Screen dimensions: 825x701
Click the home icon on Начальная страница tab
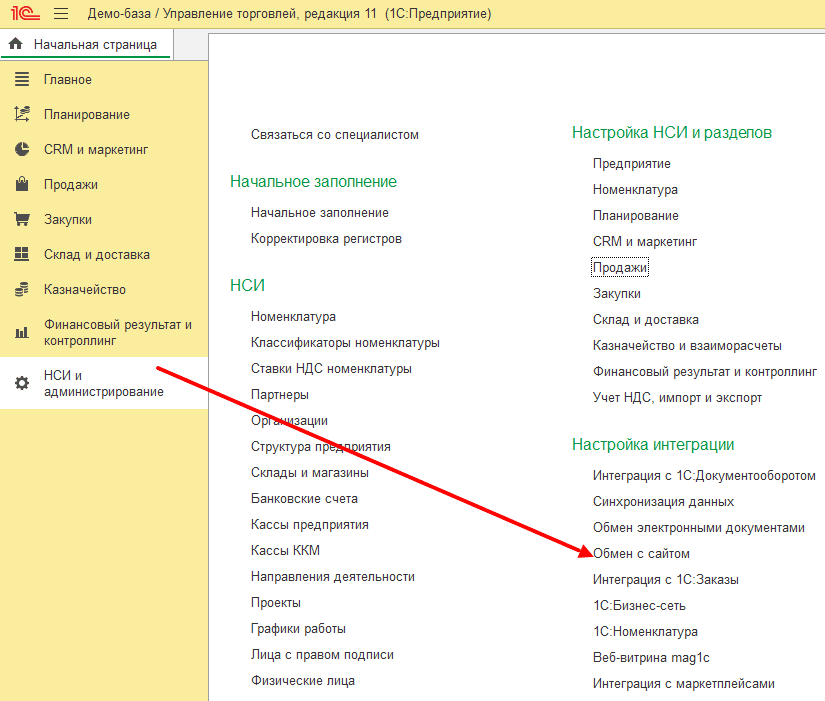pyautogui.click(x=16, y=44)
